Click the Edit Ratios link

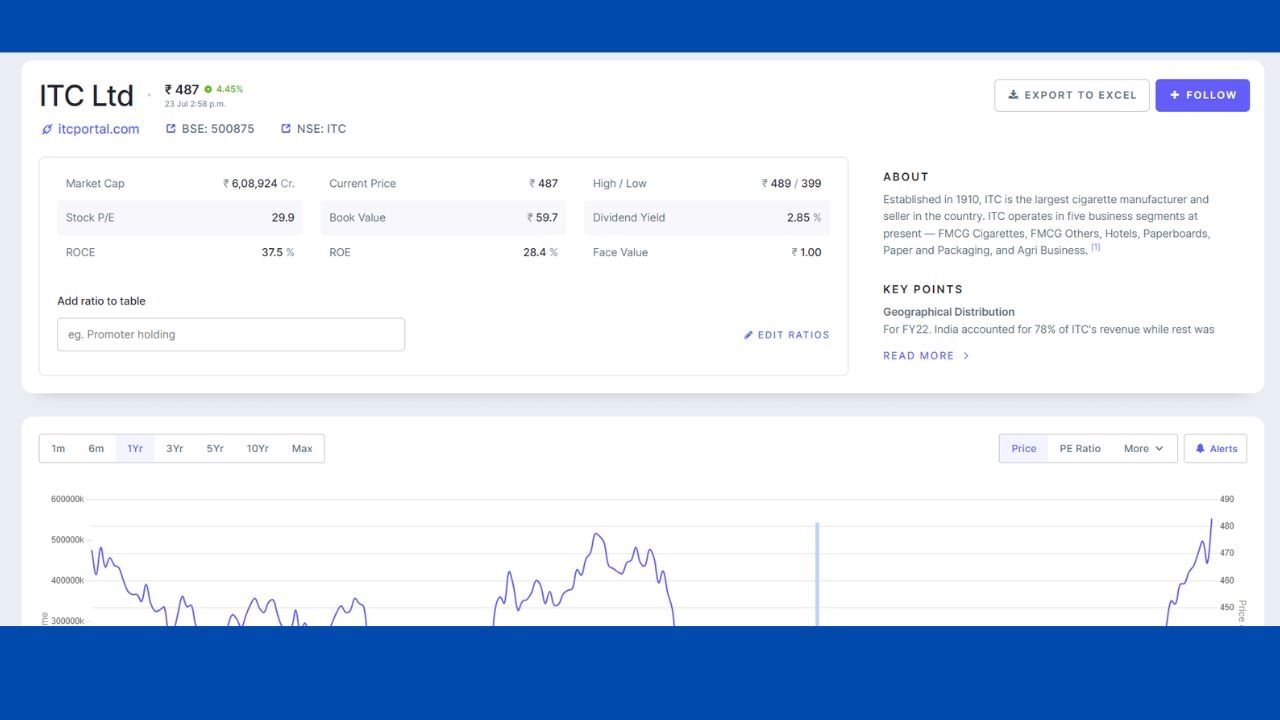(x=786, y=335)
